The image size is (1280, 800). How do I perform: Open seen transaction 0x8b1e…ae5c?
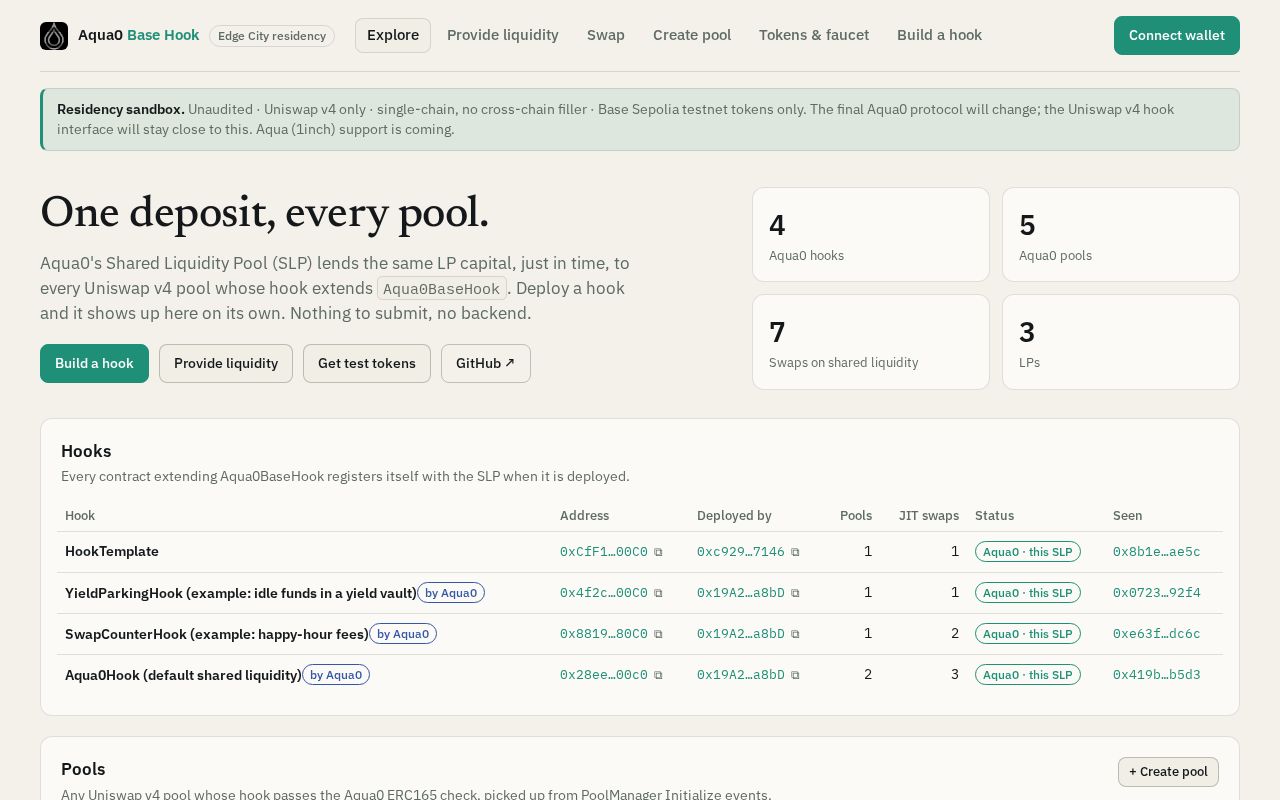pyautogui.click(x=1157, y=552)
